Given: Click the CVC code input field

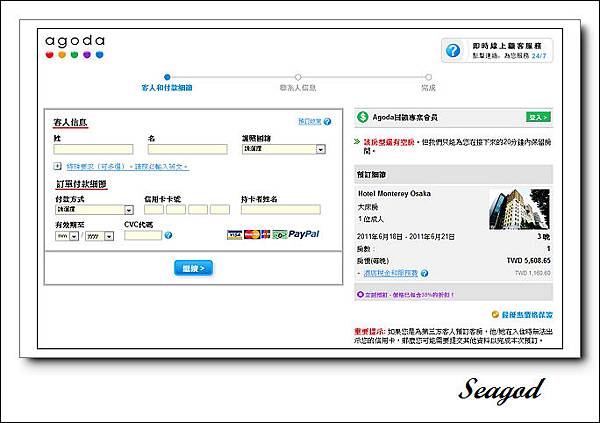Looking at the screenshot, I should [143, 235].
